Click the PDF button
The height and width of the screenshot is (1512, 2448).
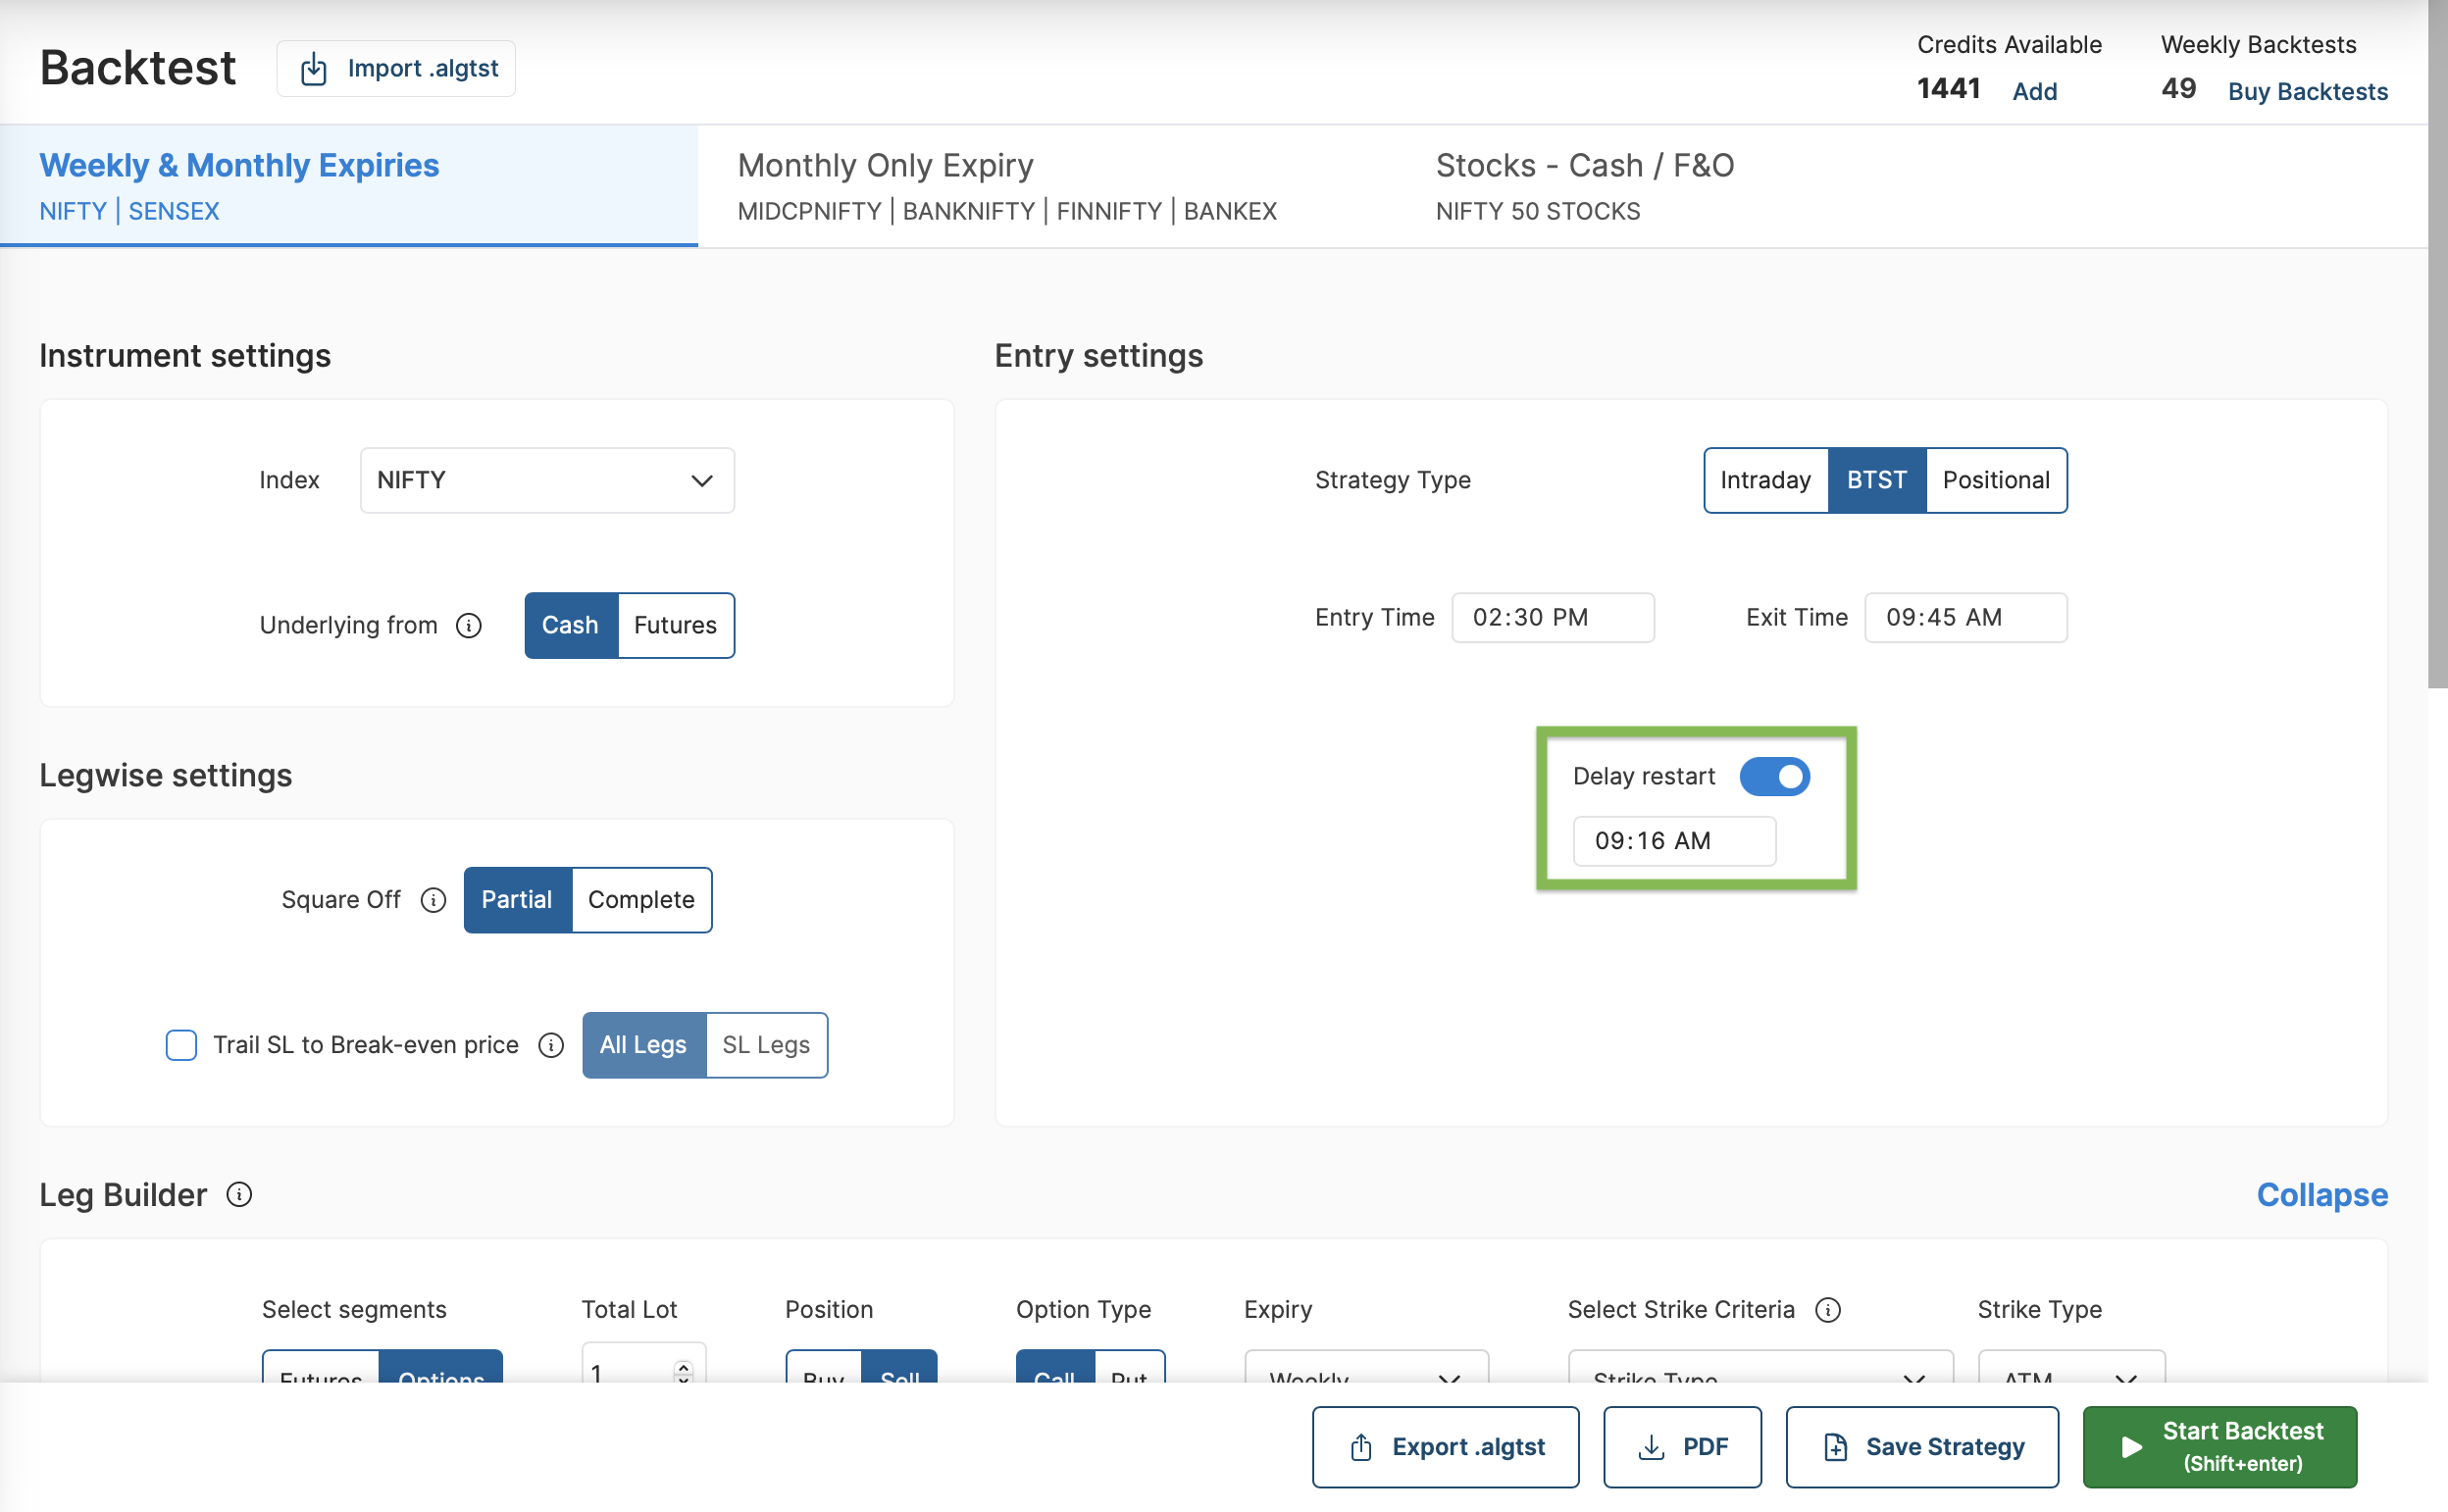[x=1683, y=1447]
